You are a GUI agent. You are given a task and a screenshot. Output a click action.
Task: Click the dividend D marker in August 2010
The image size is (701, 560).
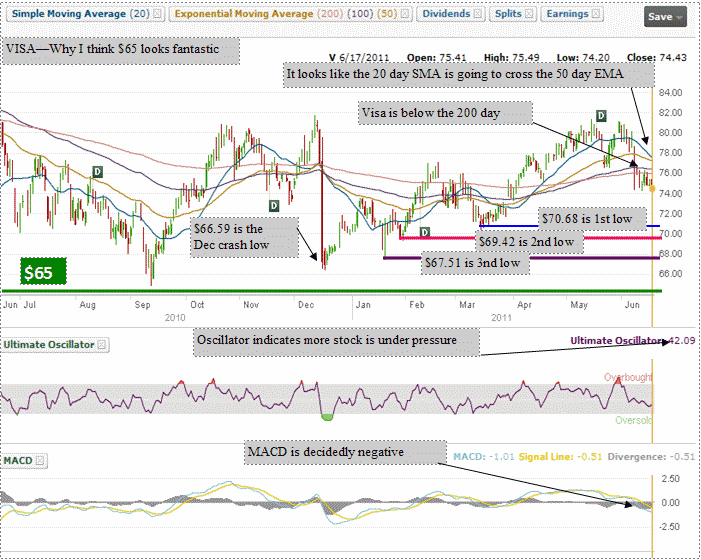click(x=97, y=172)
